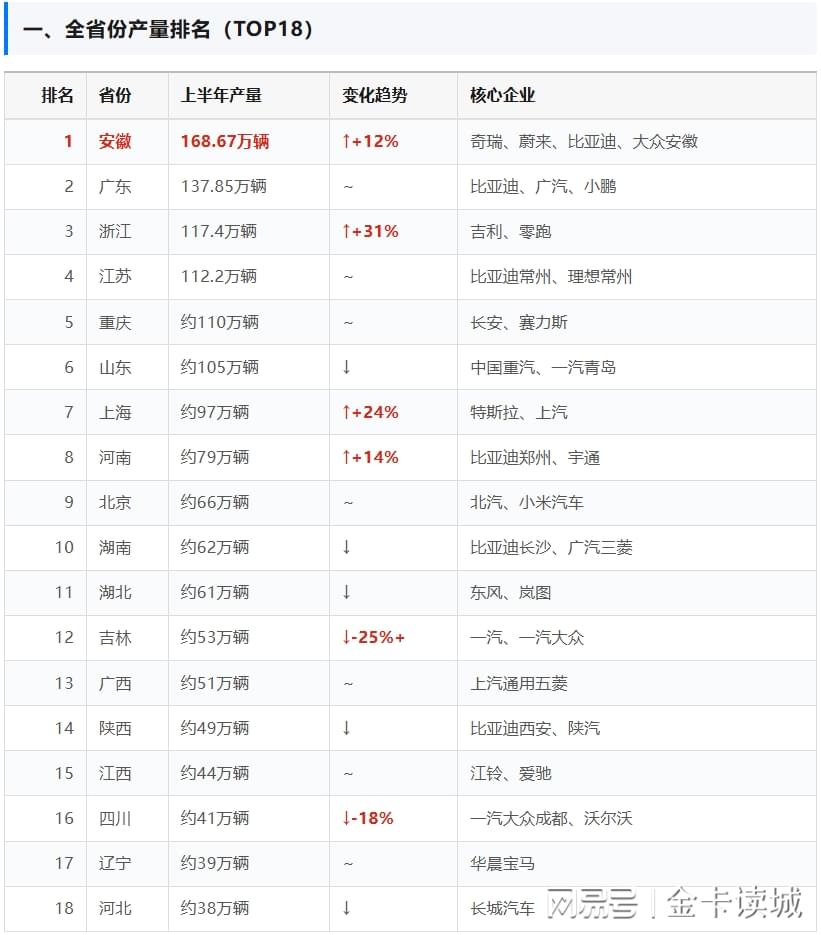Click the 吉利、零跑 cell
Image resolution: width=821 pixels, height=935 pixels.
click(510, 231)
